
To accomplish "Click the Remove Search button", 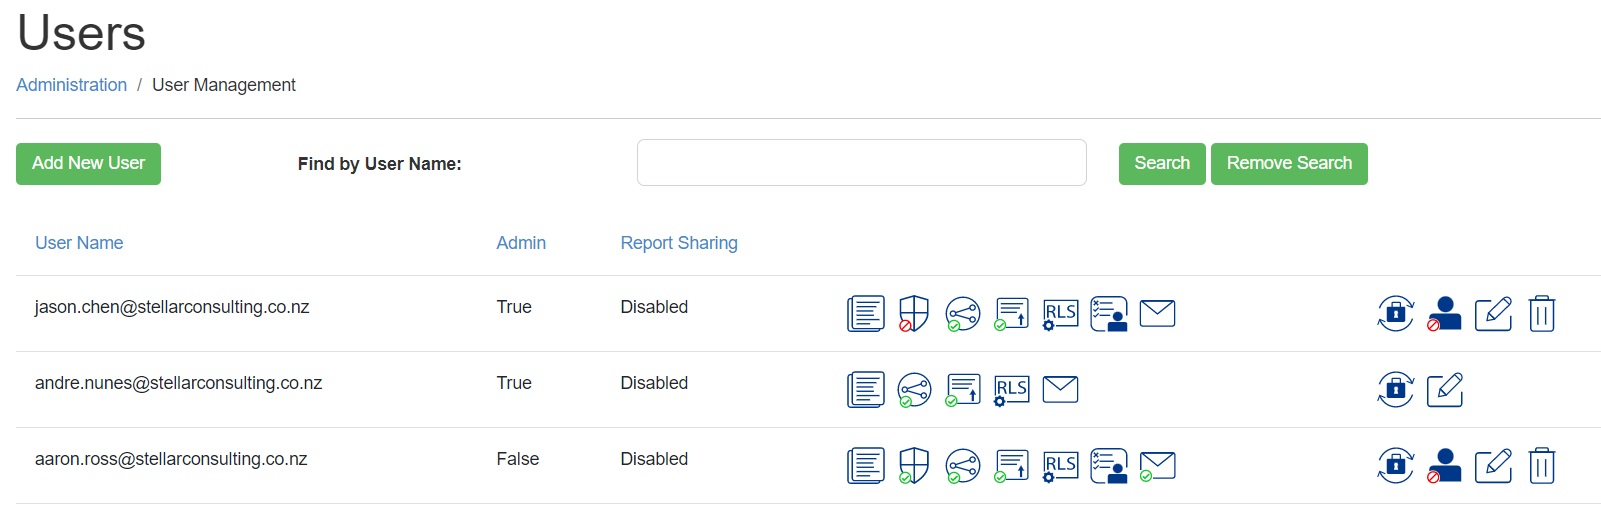I will coord(1289,164).
